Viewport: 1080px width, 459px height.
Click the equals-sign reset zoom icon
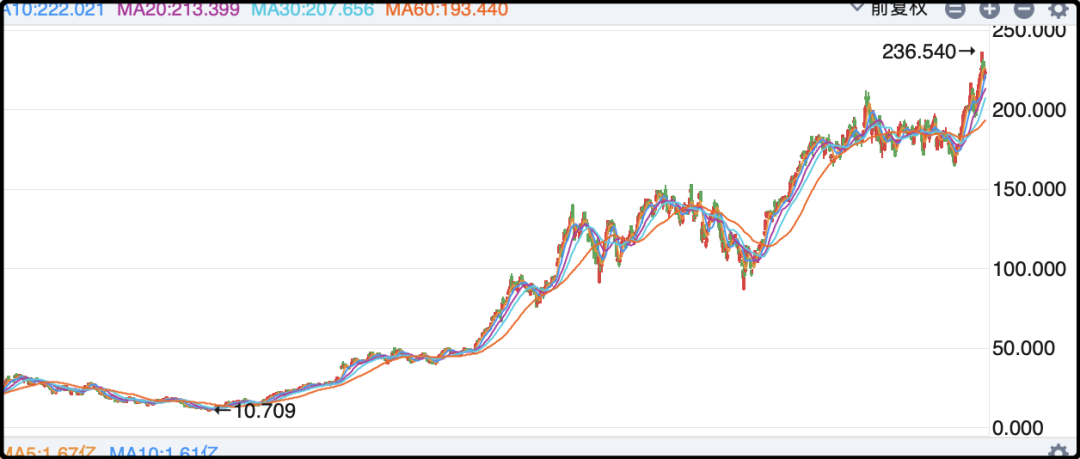[x=955, y=10]
